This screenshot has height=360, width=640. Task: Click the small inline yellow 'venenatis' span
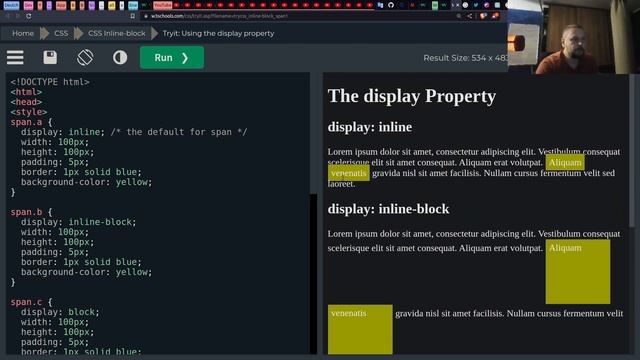(x=349, y=173)
